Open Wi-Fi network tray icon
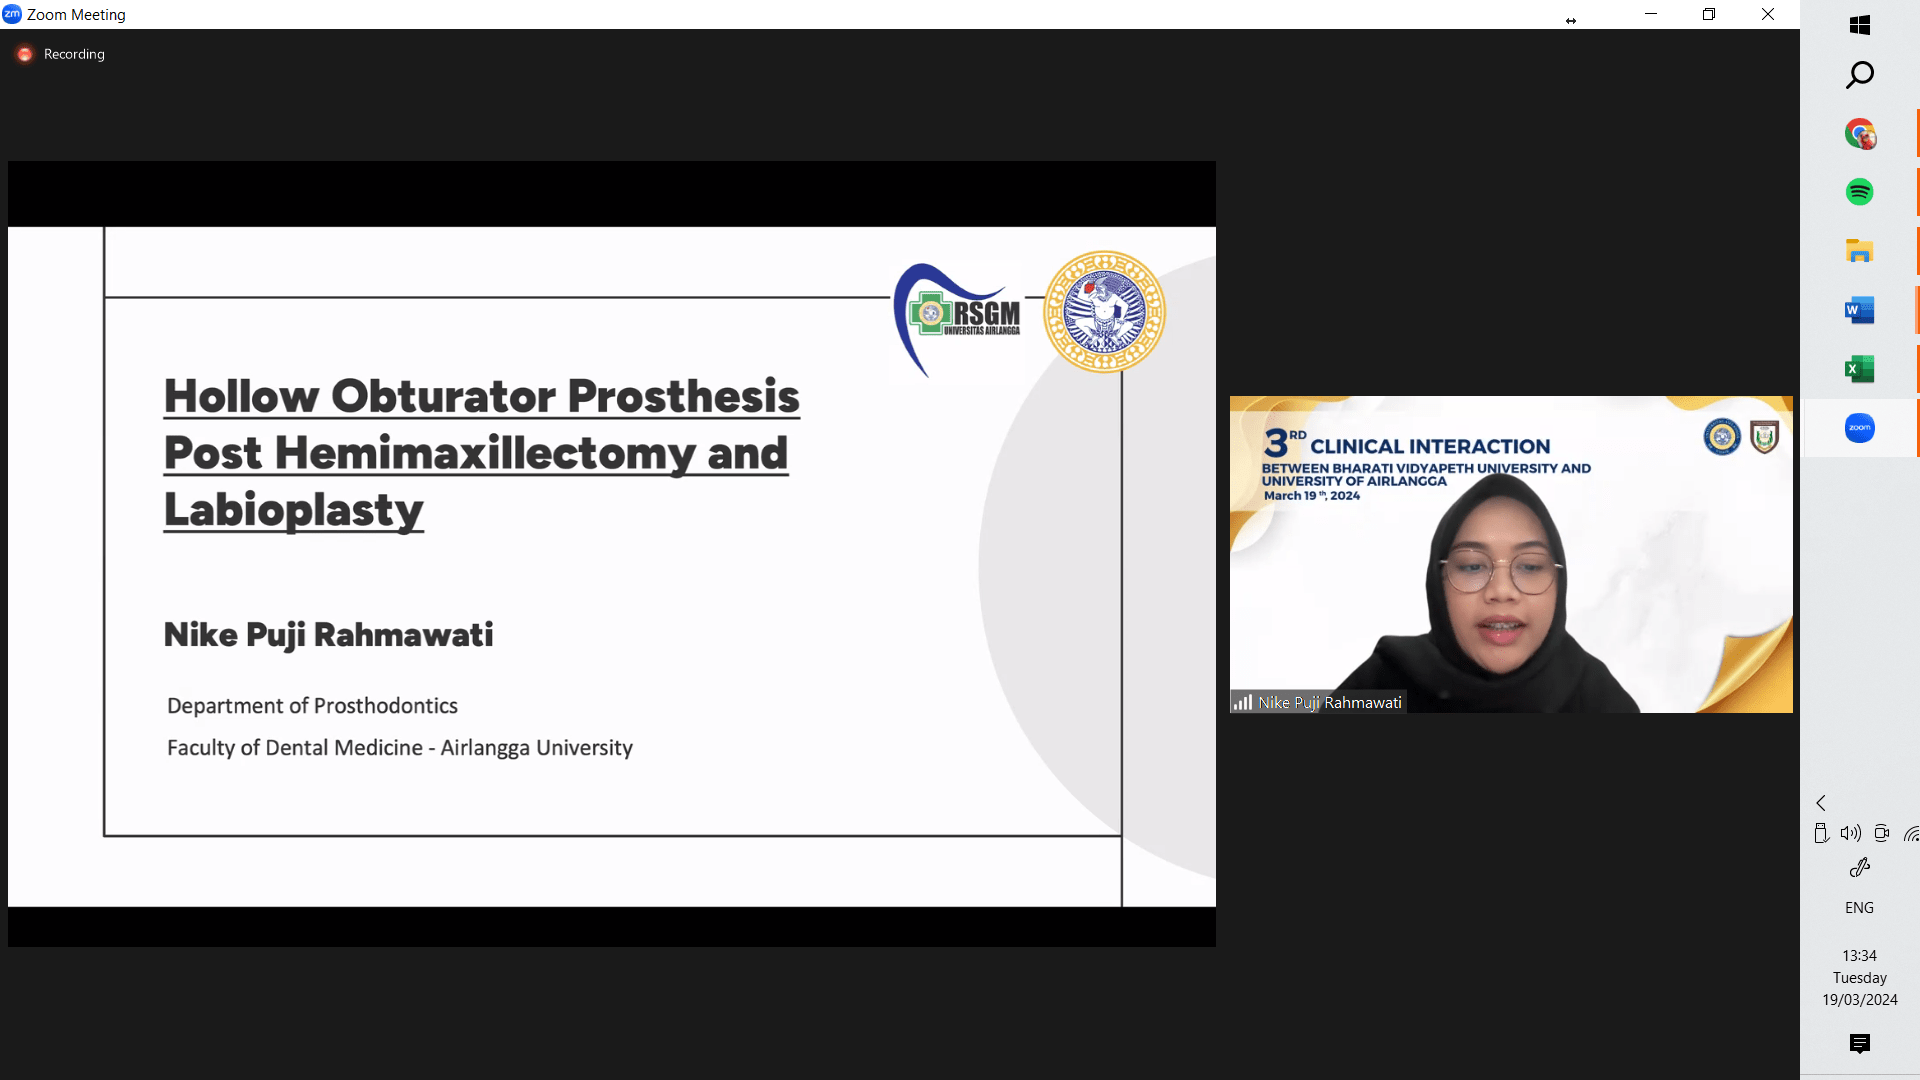The height and width of the screenshot is (1080, 1920). (x=1911, y=833)
